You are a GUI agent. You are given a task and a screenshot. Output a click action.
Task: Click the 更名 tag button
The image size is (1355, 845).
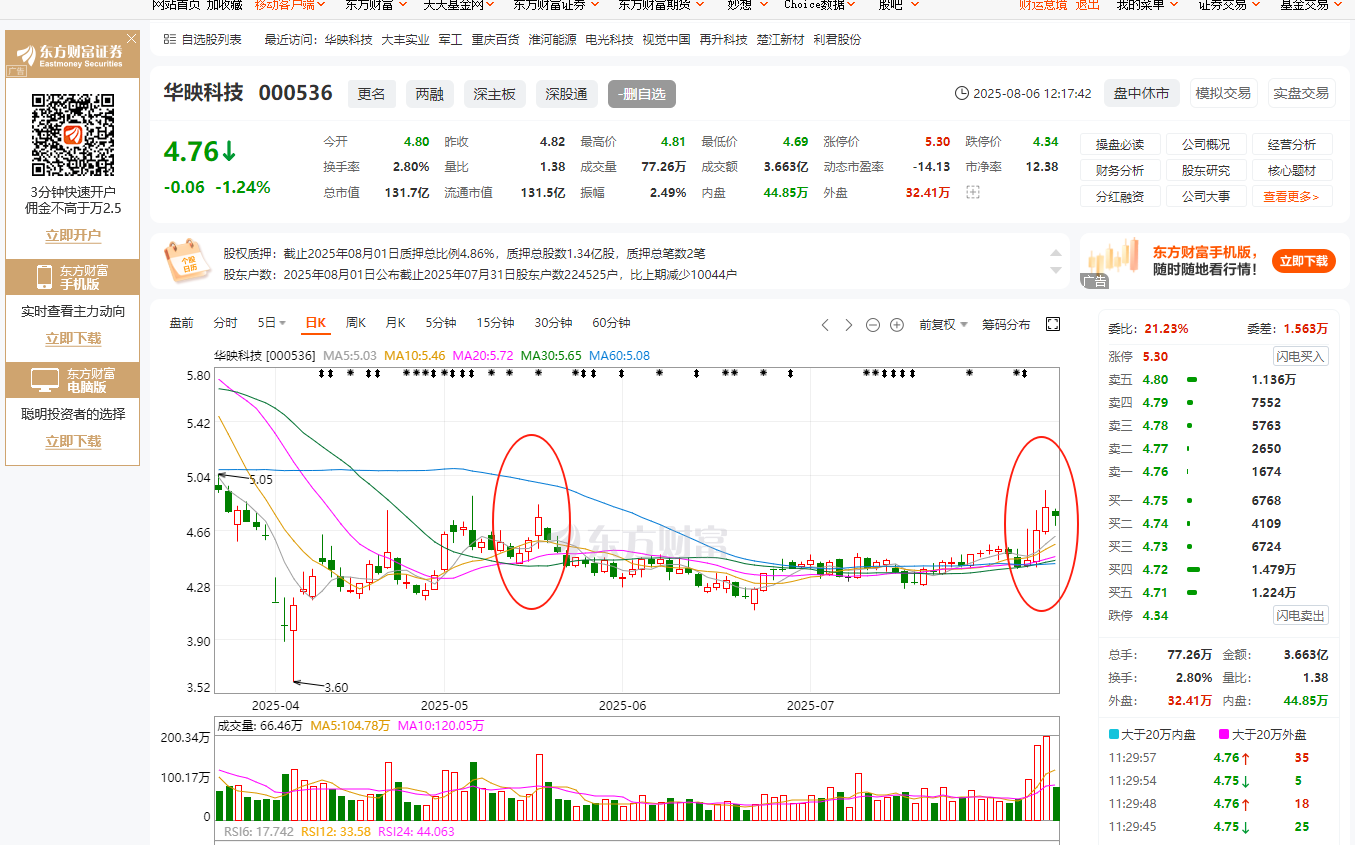click(372, 94)
